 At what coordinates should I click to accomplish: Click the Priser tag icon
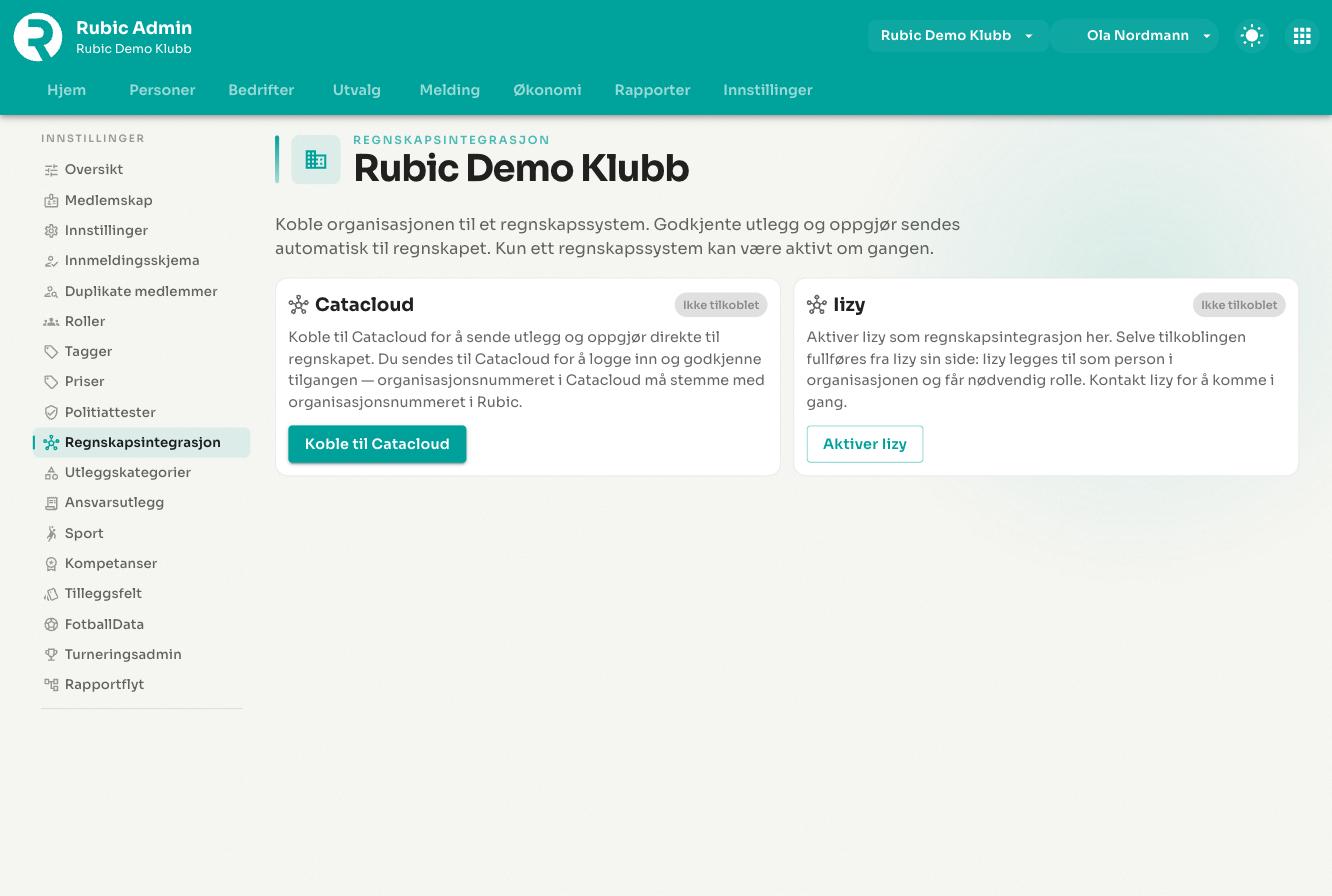tap(51, 382)
